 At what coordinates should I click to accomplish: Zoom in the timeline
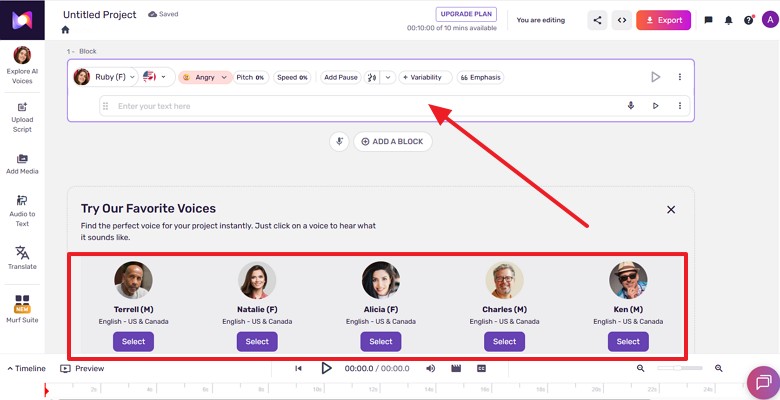coord(718,369)
